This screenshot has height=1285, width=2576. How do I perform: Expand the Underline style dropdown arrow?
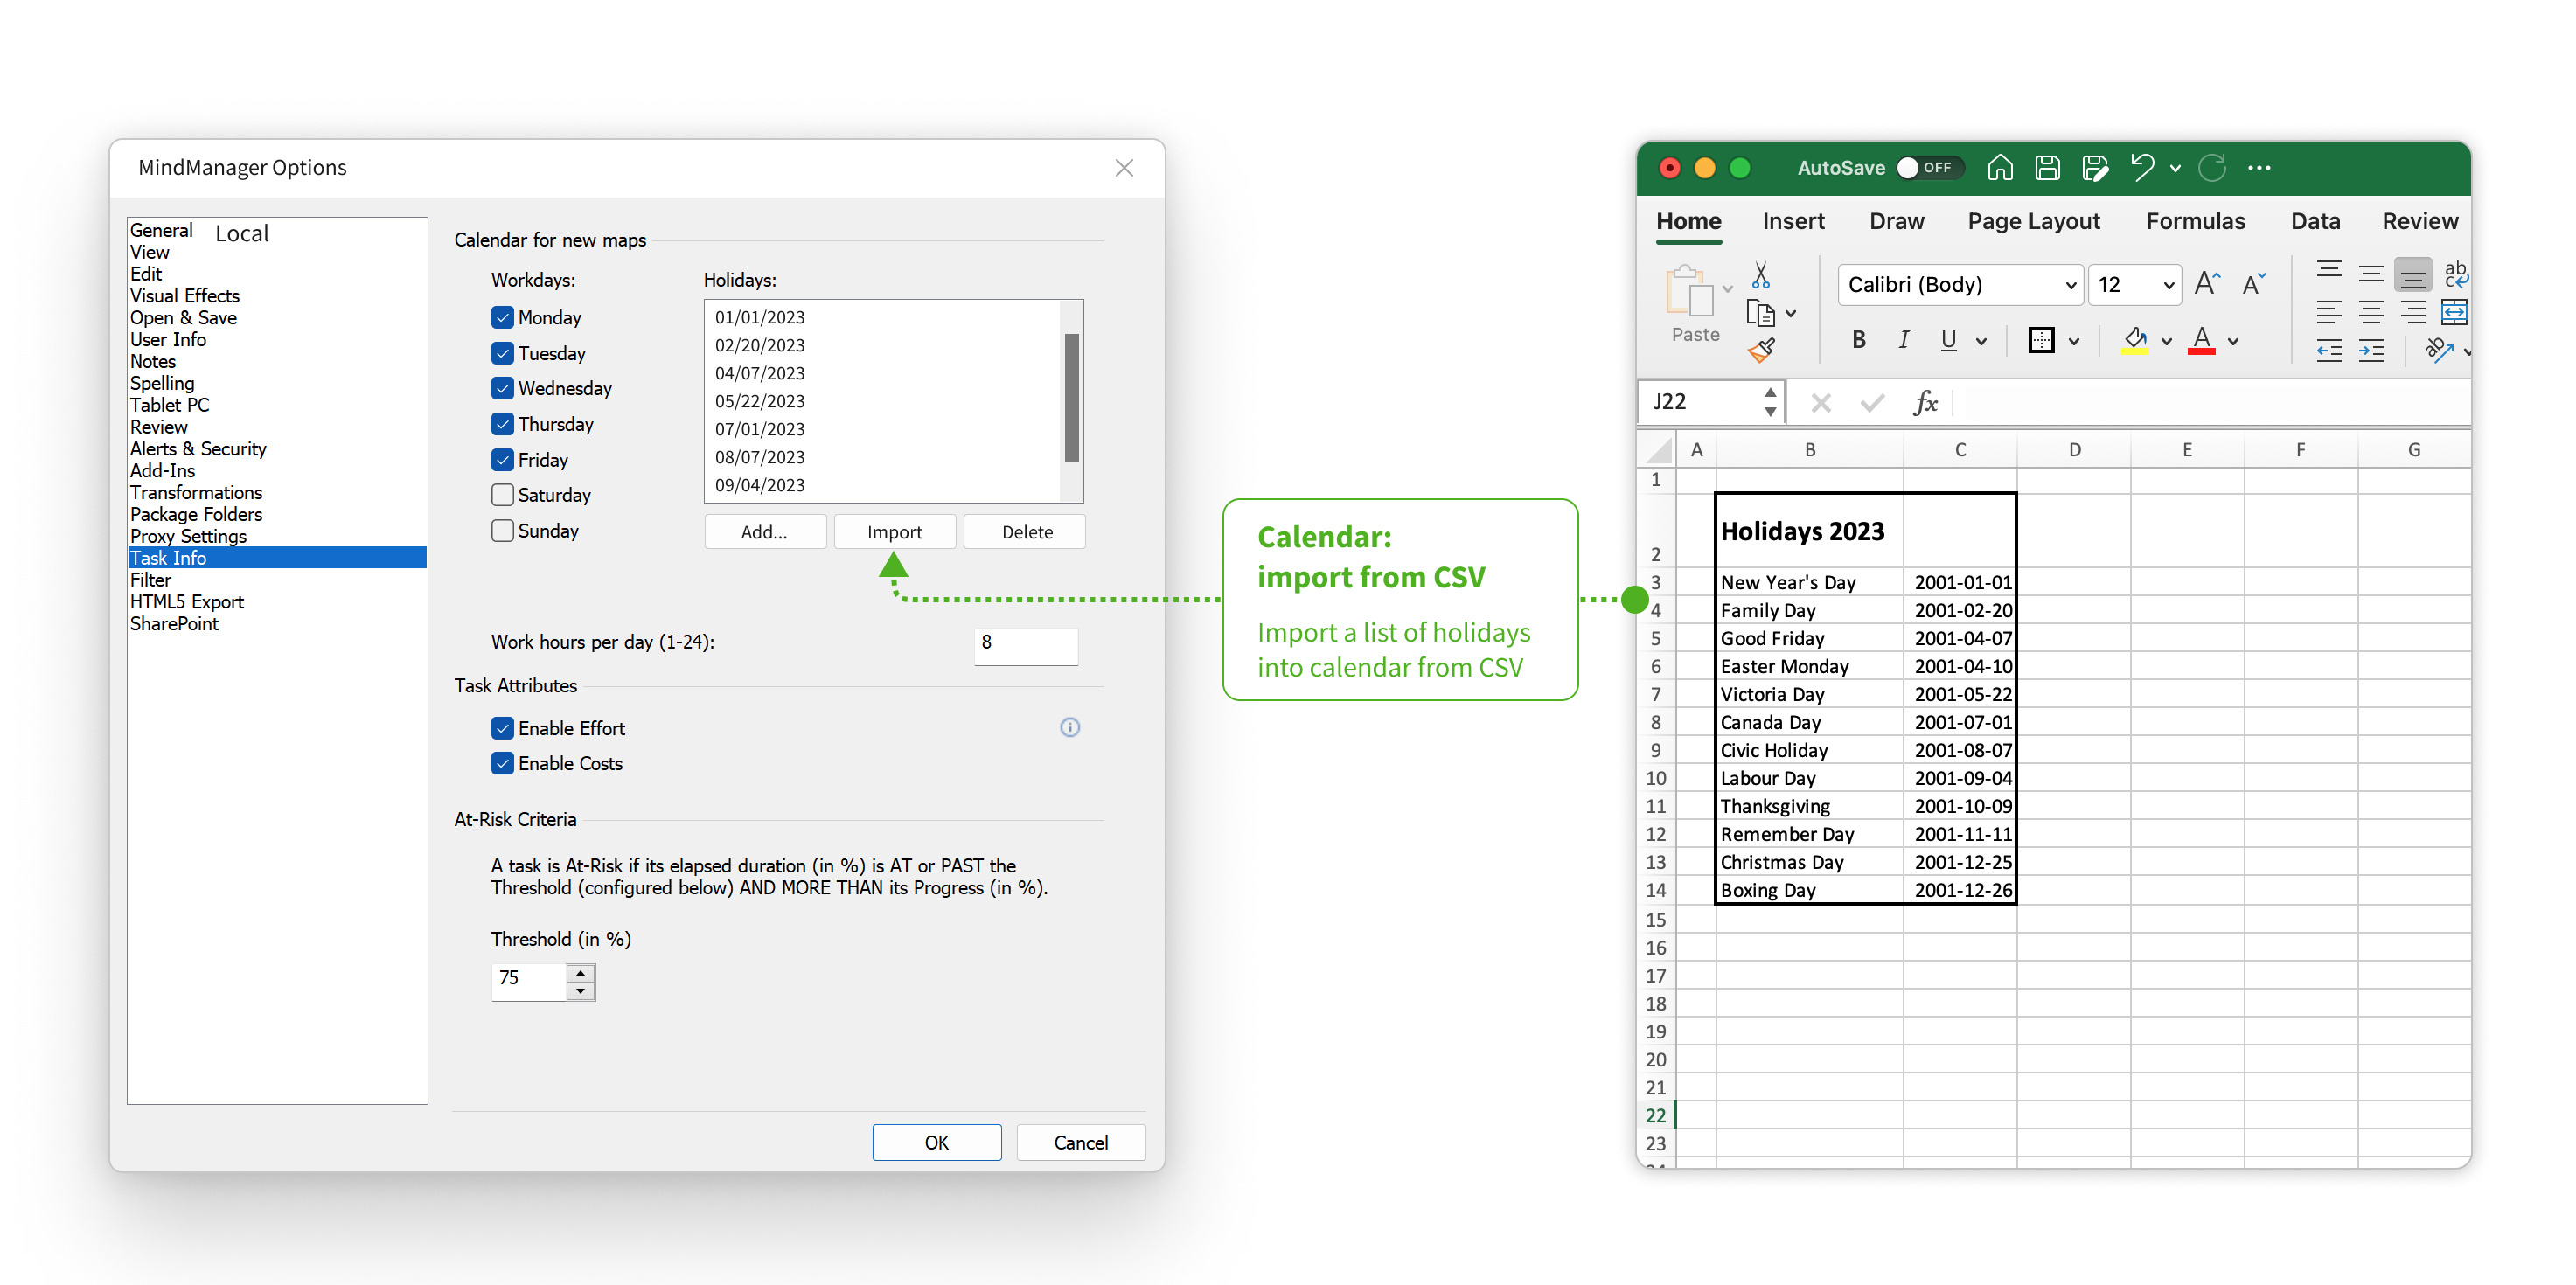1981,342
